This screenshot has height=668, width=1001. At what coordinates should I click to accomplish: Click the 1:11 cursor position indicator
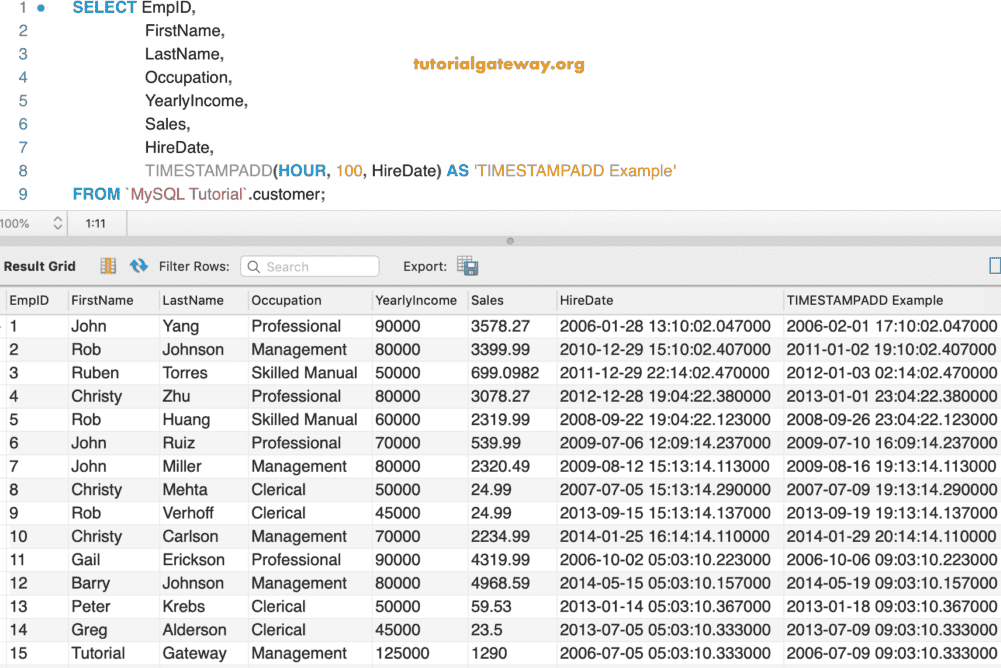[96, 222]
